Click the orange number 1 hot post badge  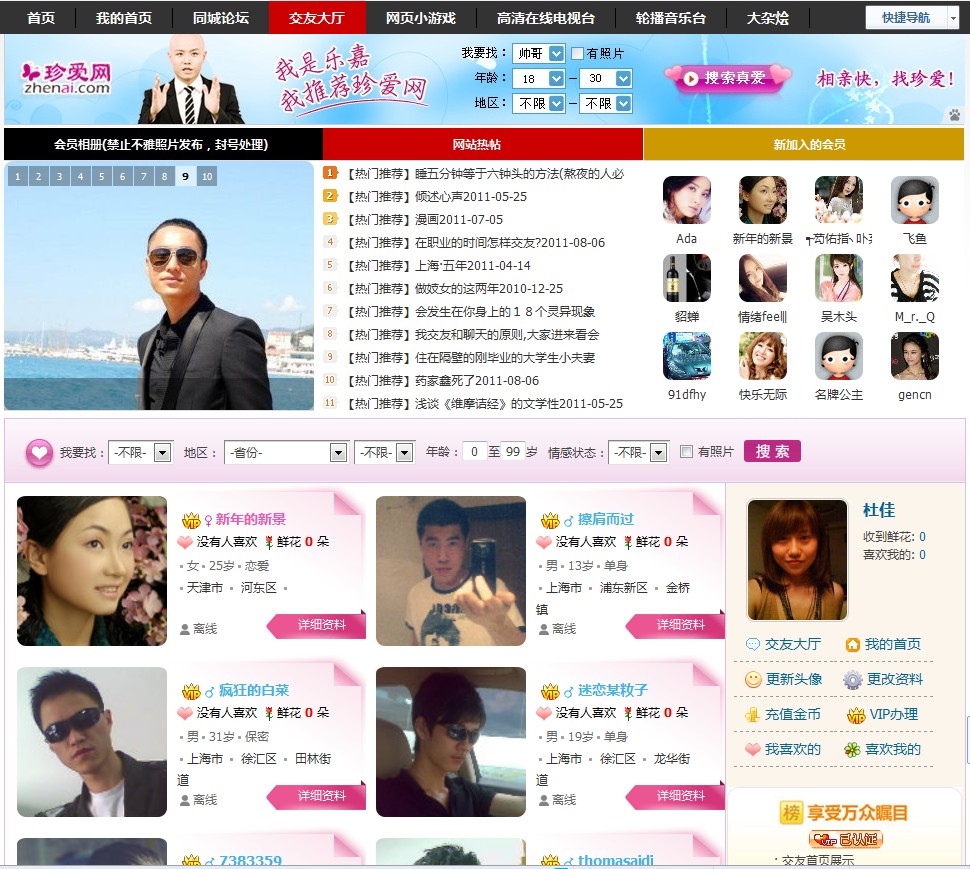[330, 173]
